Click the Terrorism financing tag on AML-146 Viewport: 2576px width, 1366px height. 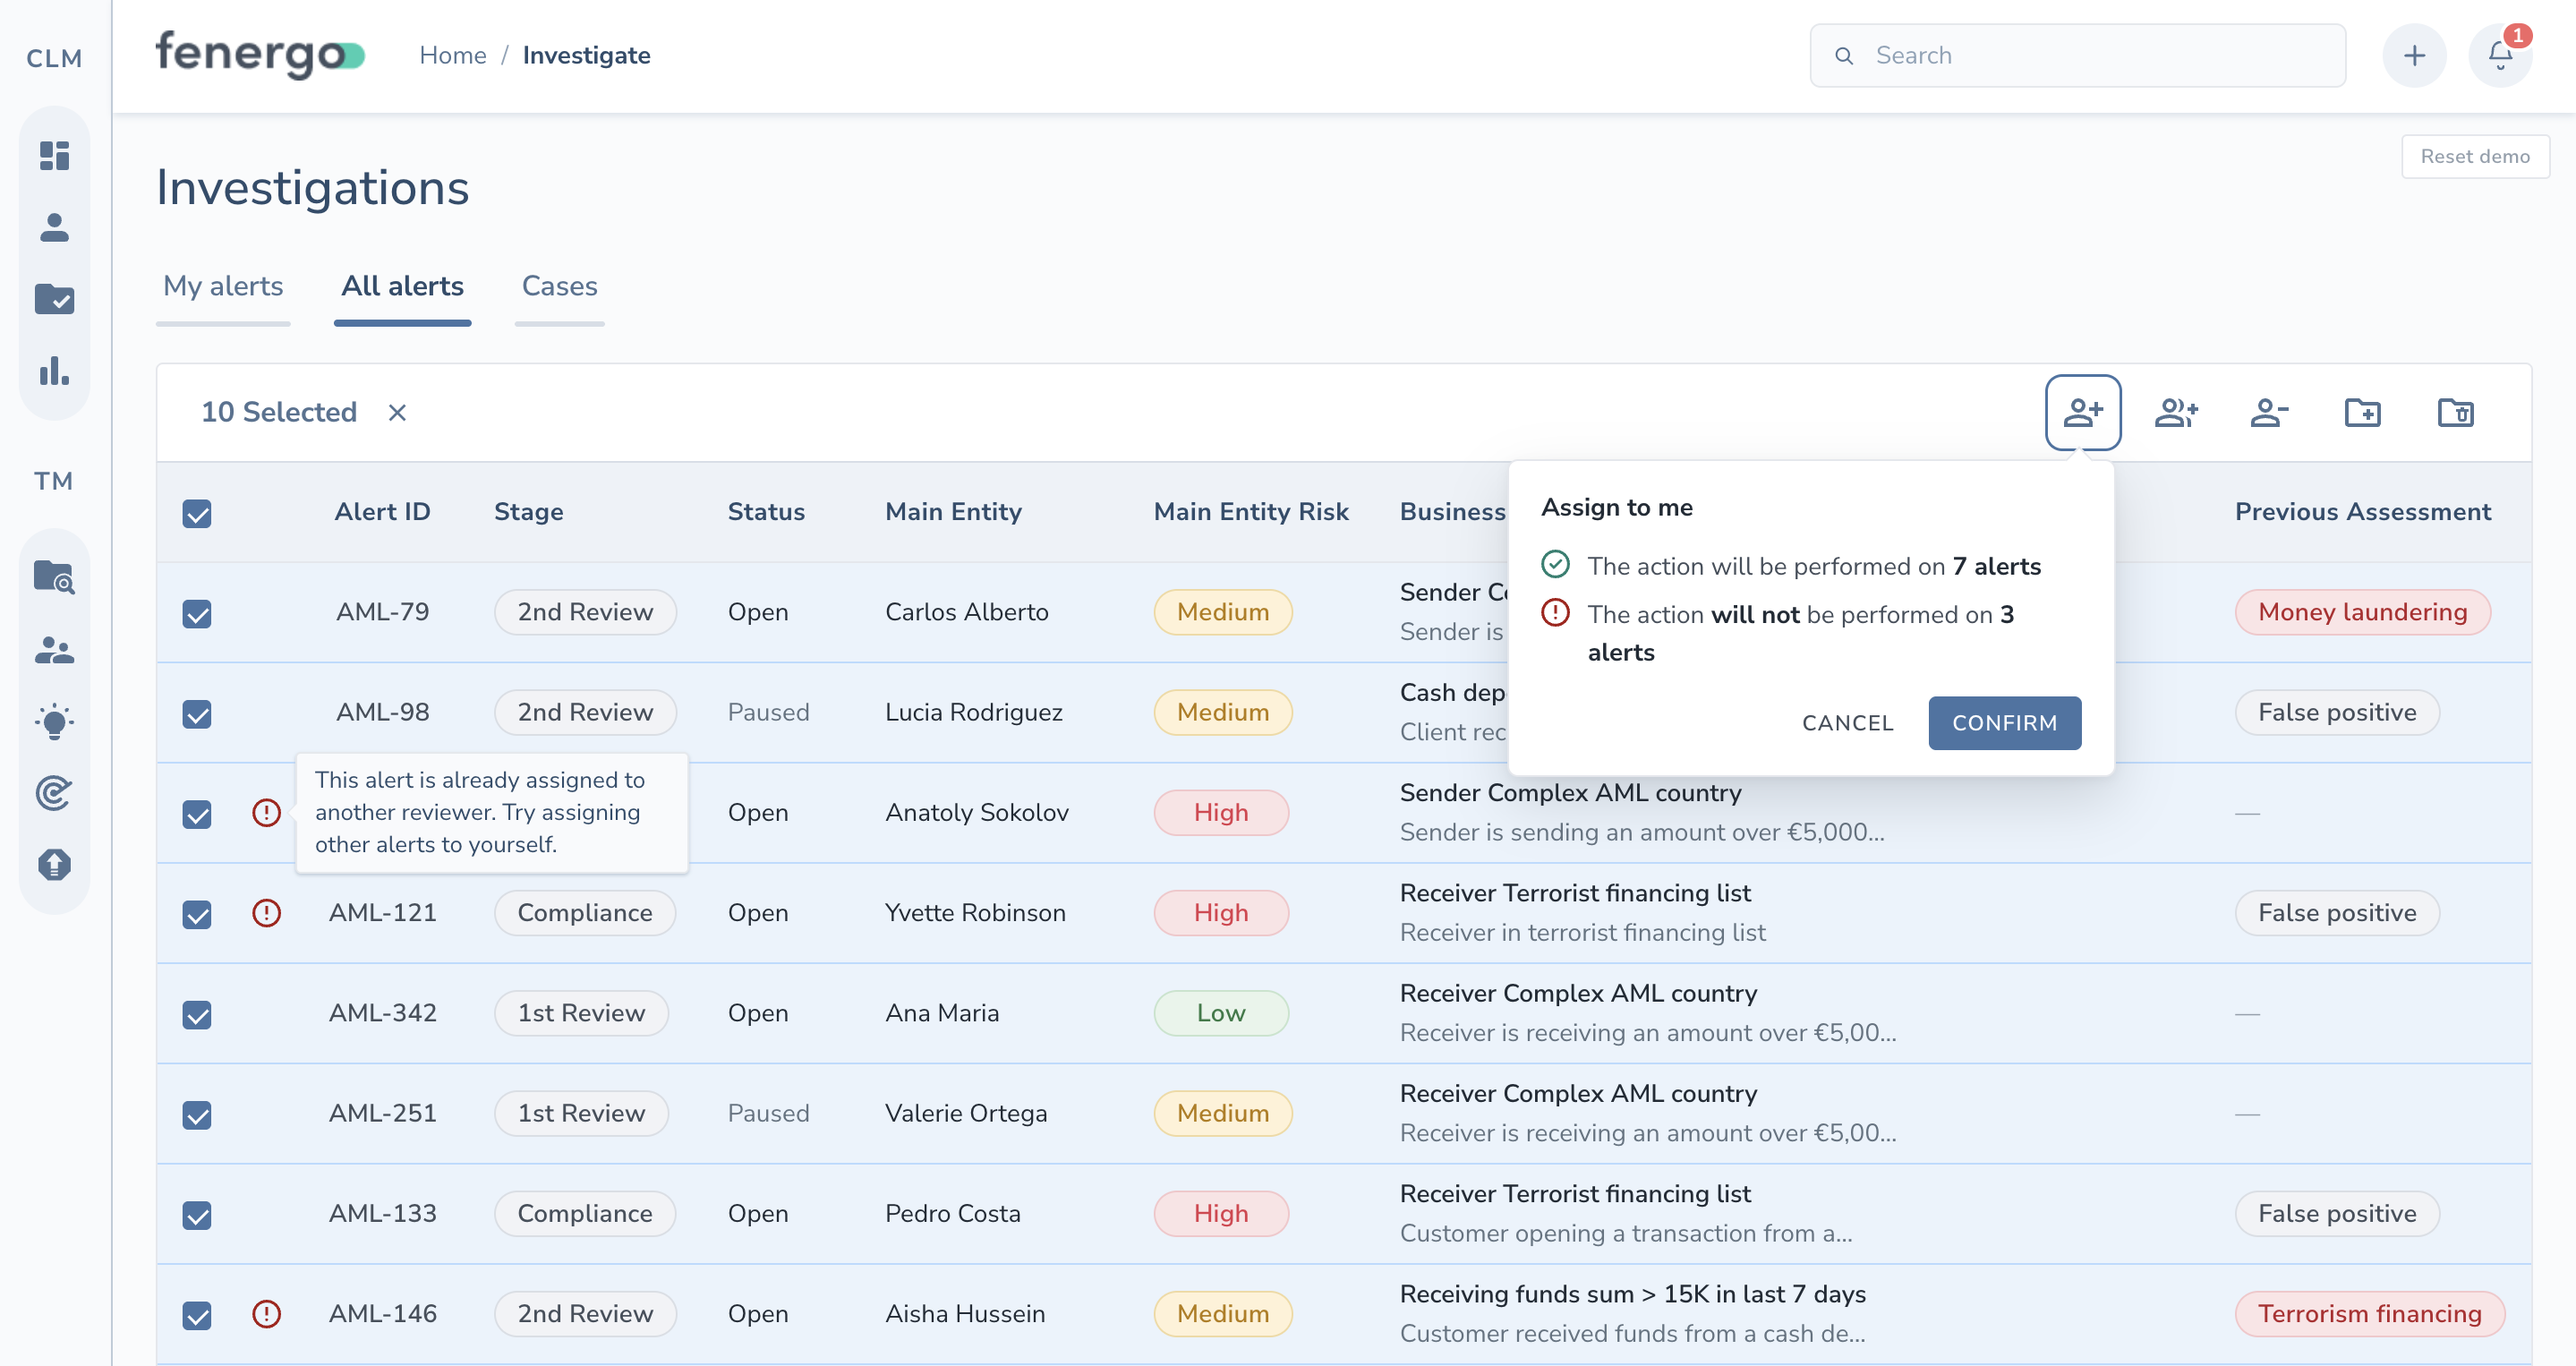pos(2369,1313)
